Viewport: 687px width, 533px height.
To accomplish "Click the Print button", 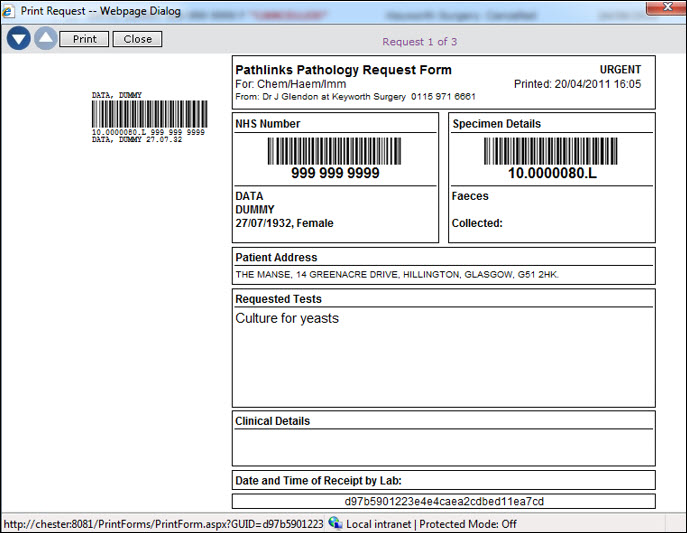I will pyautogui.click(x=84, y=39).
